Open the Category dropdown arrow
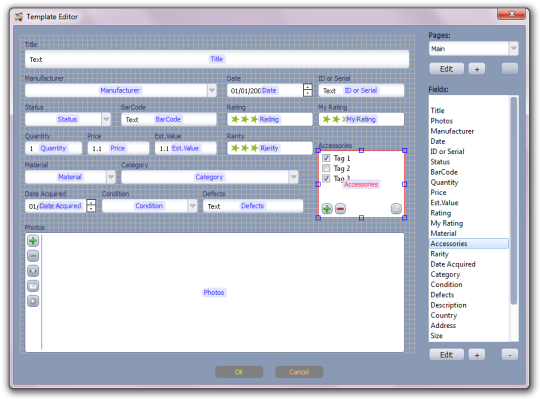The height and width of the screenshot is (399, 540). [293, 177]
